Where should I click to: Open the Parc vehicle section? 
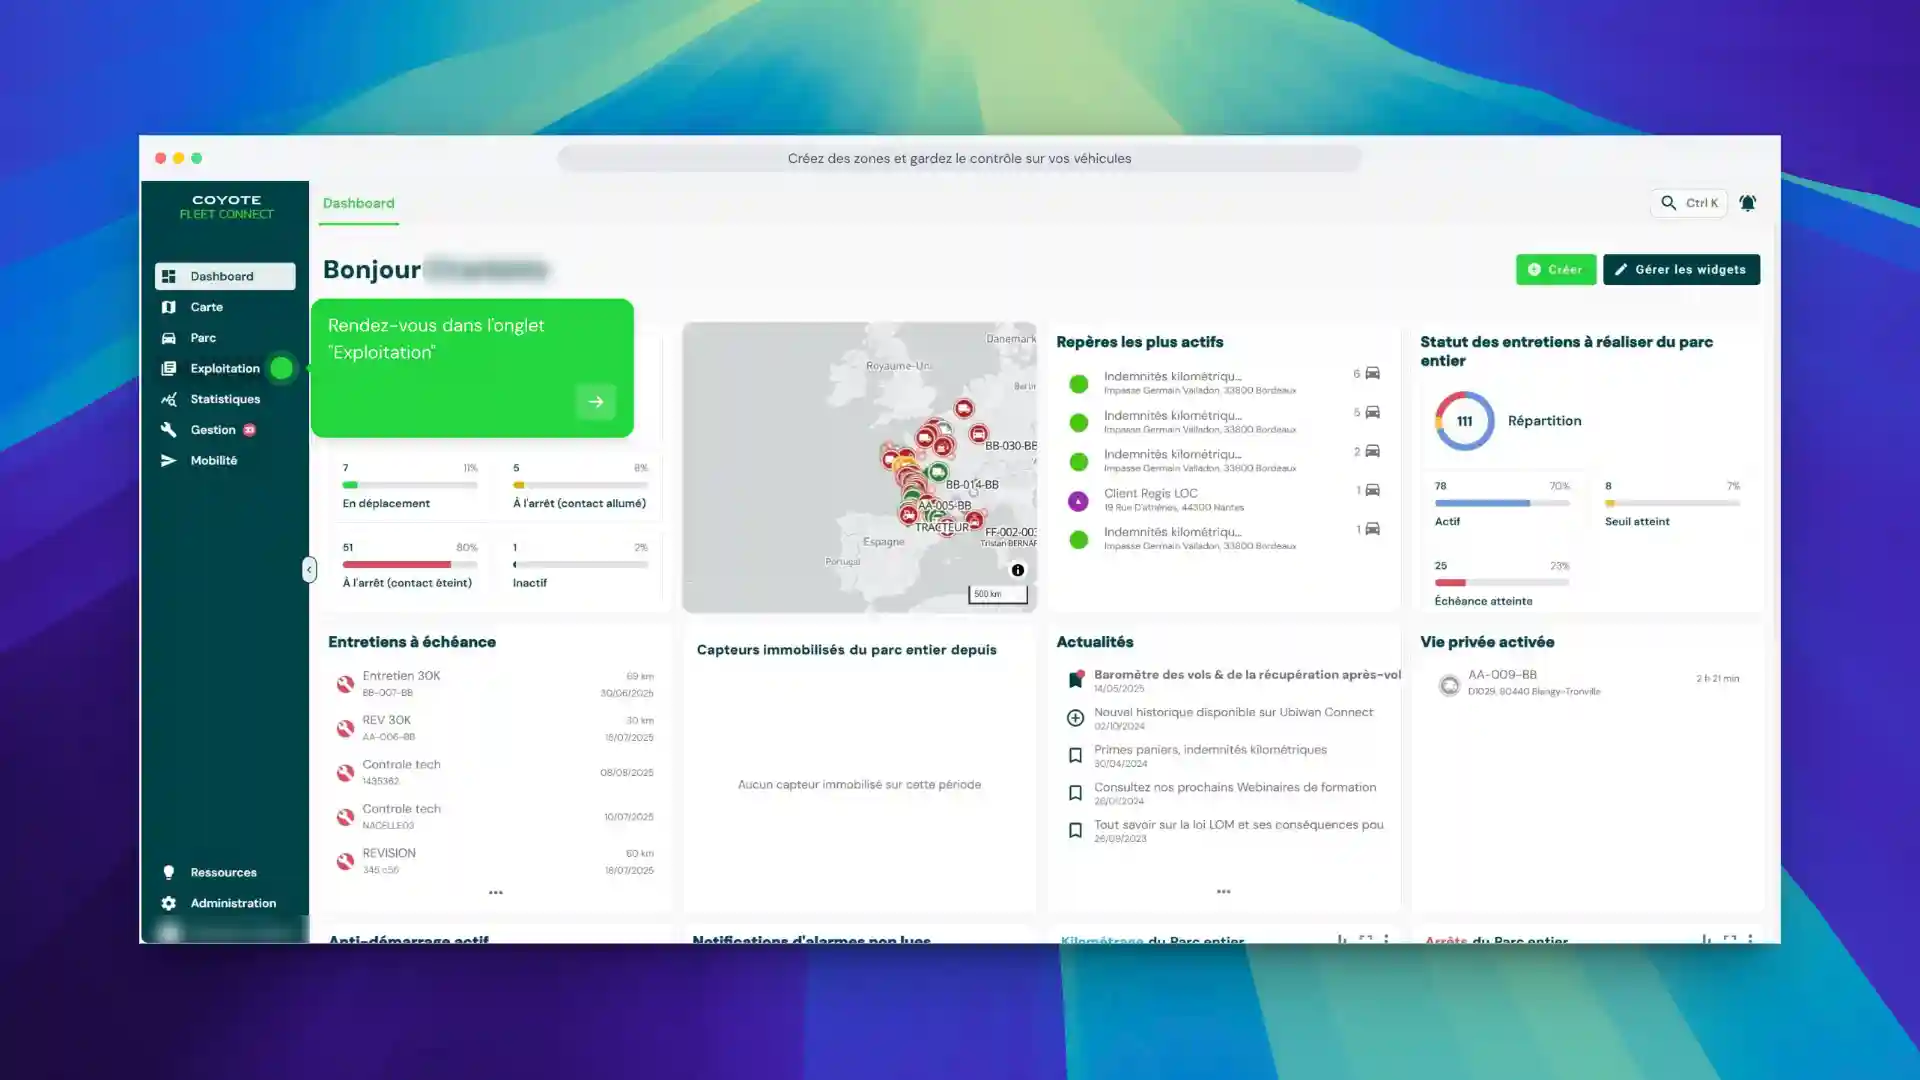click(x=203, y=338)
